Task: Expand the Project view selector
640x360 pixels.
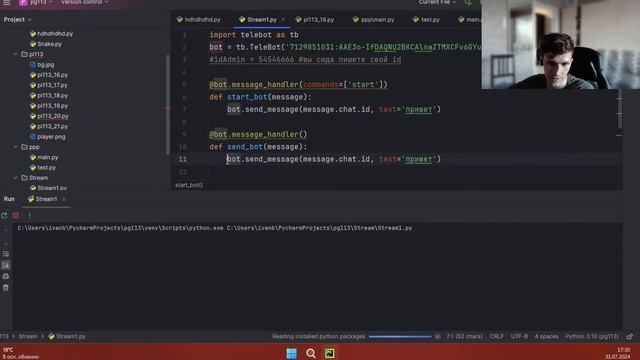Action: [x=18, y=20]
